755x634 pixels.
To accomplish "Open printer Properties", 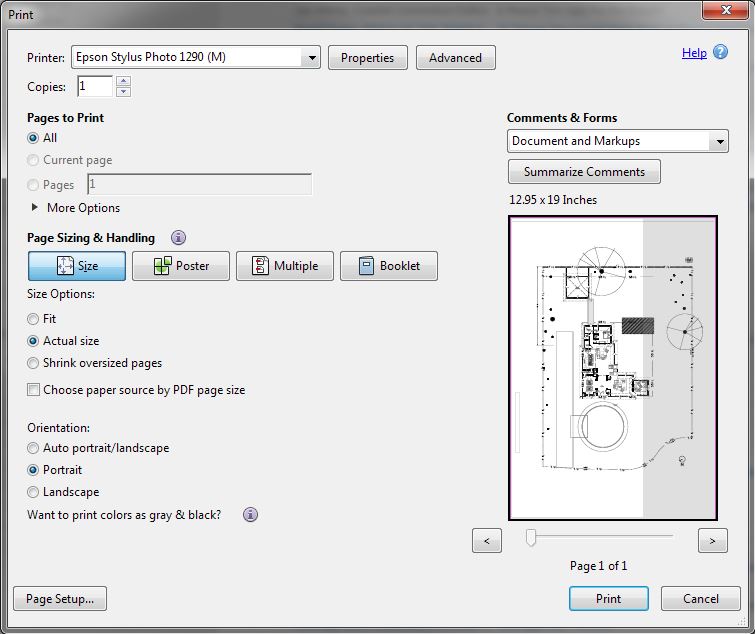I will pos(367,58).
